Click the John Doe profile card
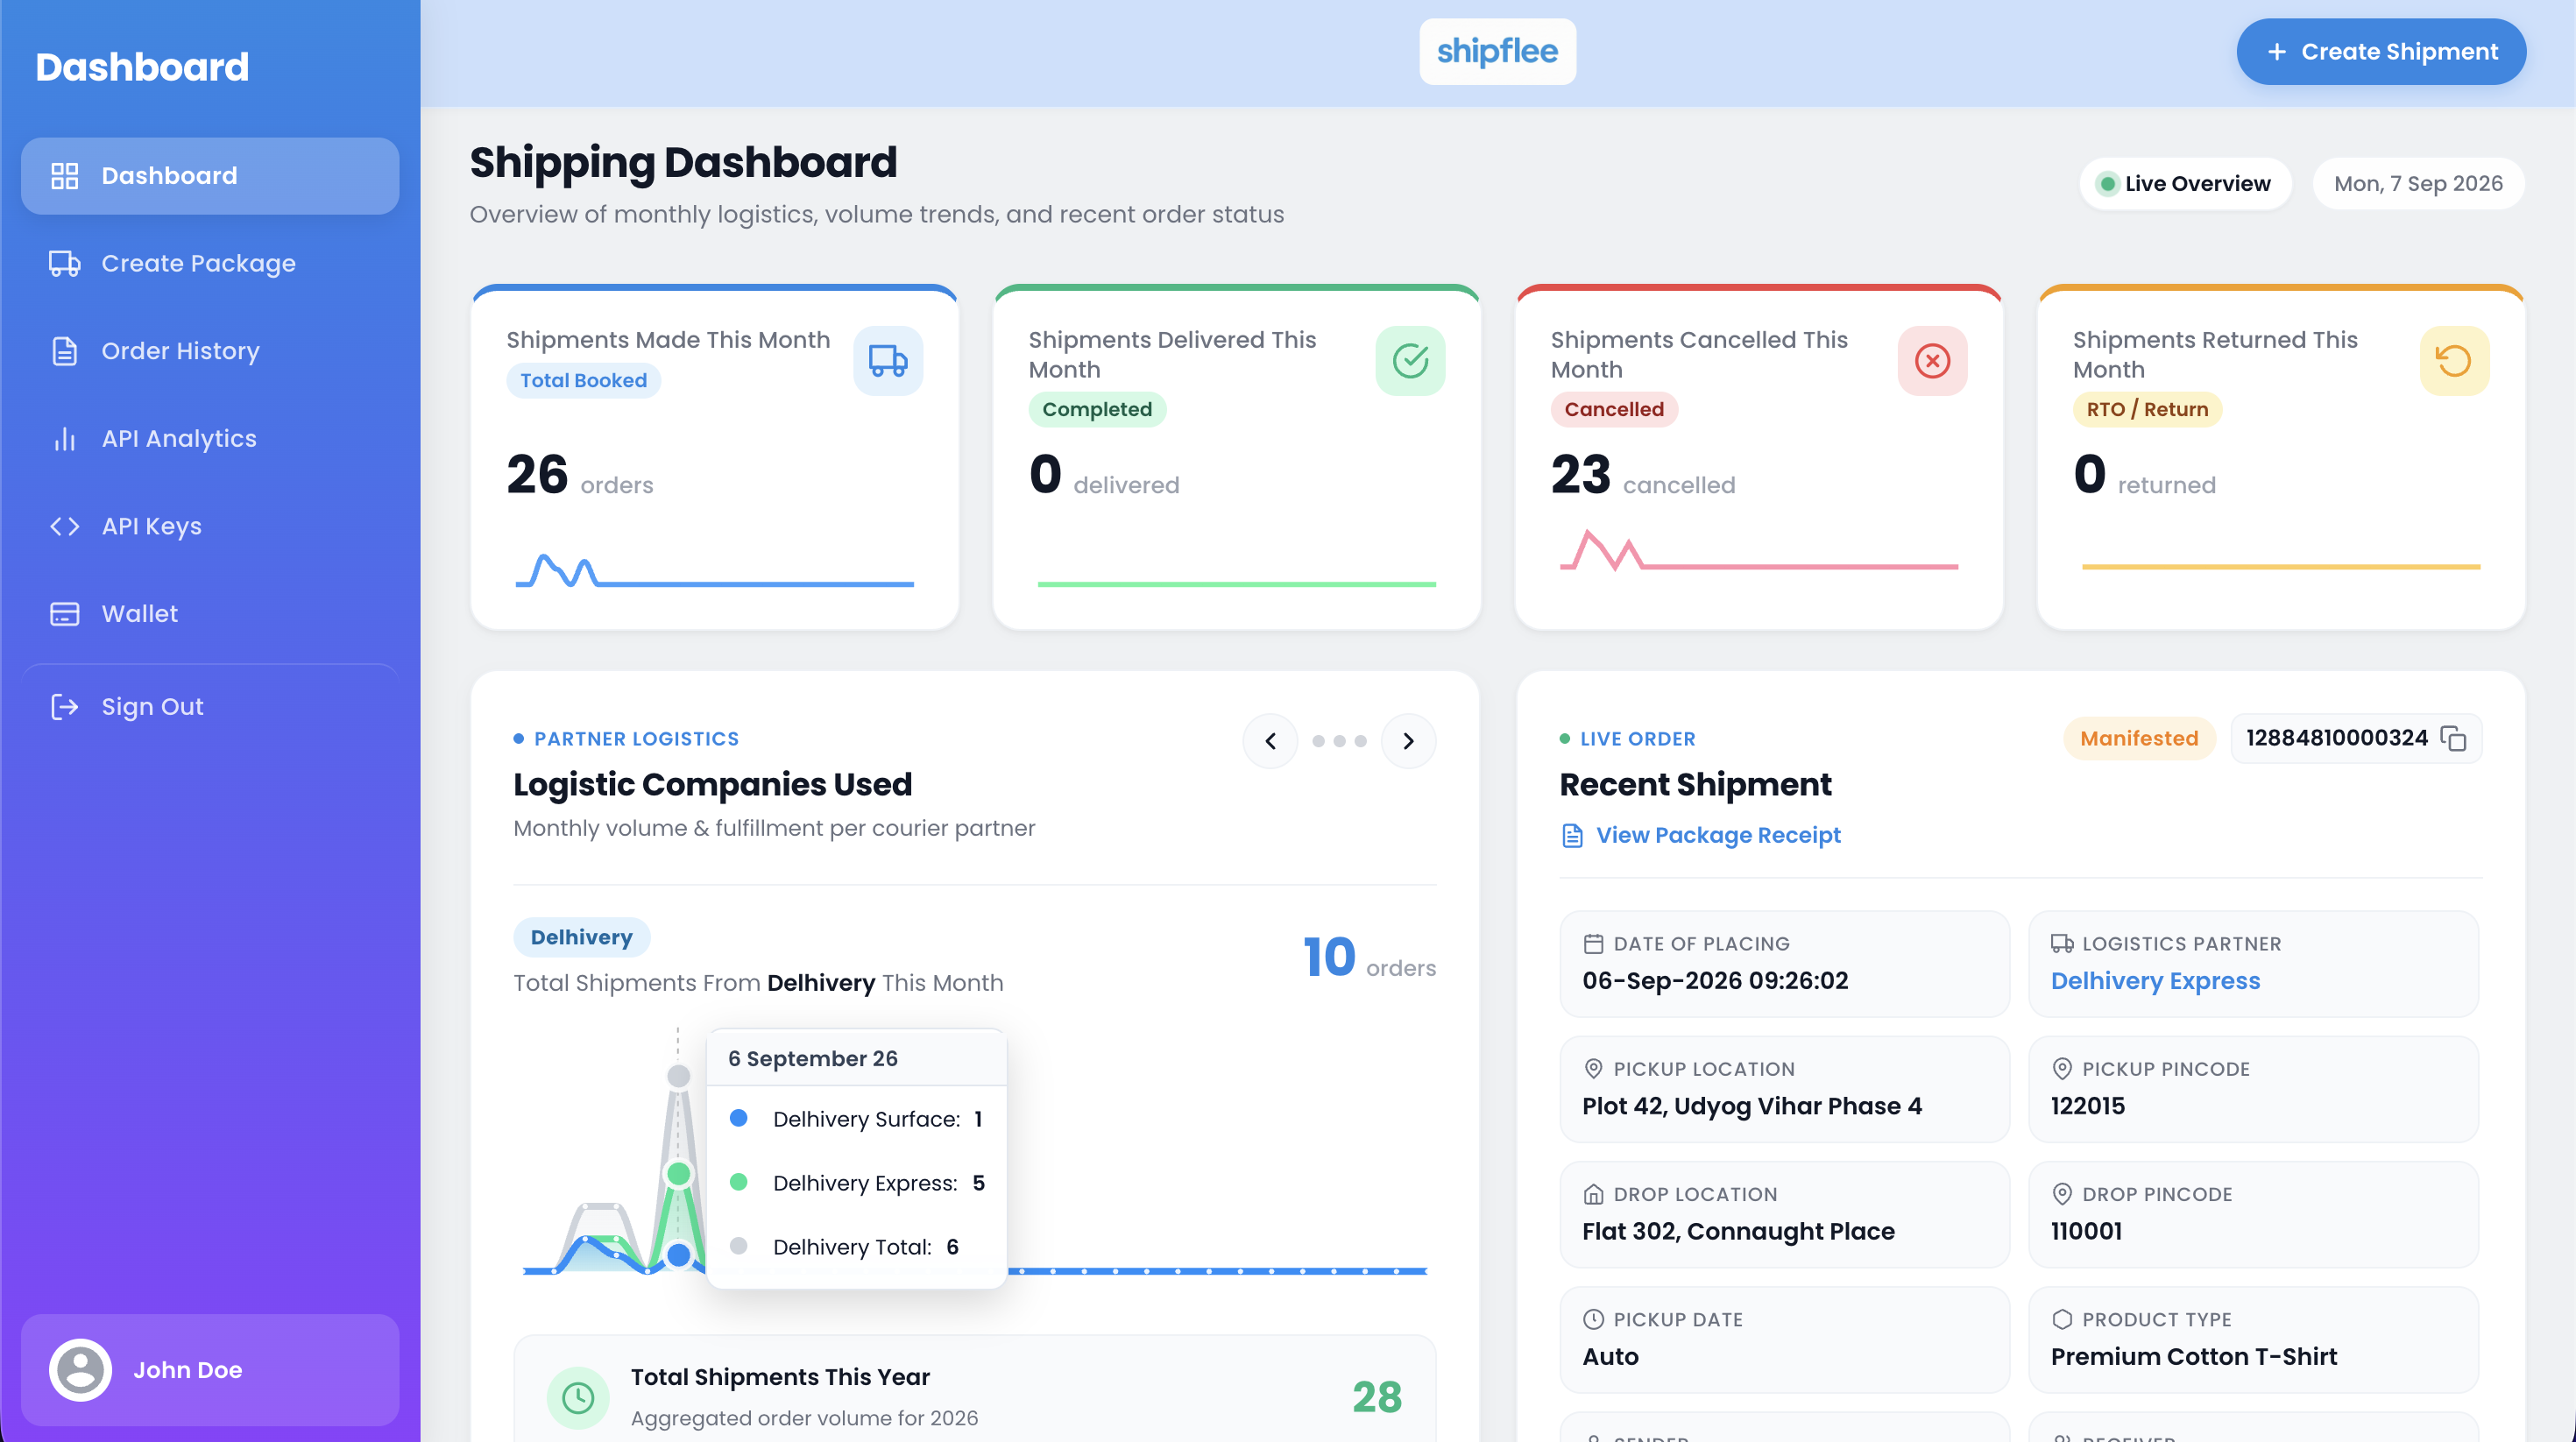Screen dimensions: 2576x1442 (x=210, y=1370)
